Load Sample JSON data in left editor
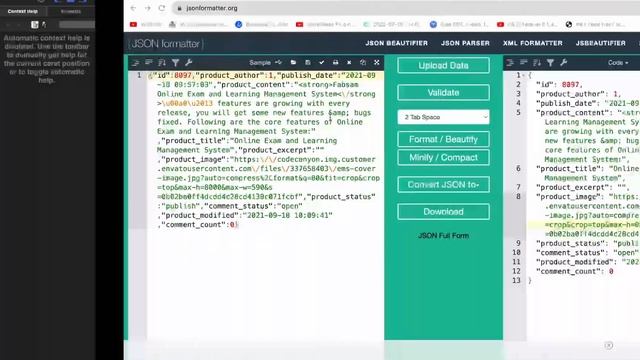640x360 pixels. click(266, 62)
